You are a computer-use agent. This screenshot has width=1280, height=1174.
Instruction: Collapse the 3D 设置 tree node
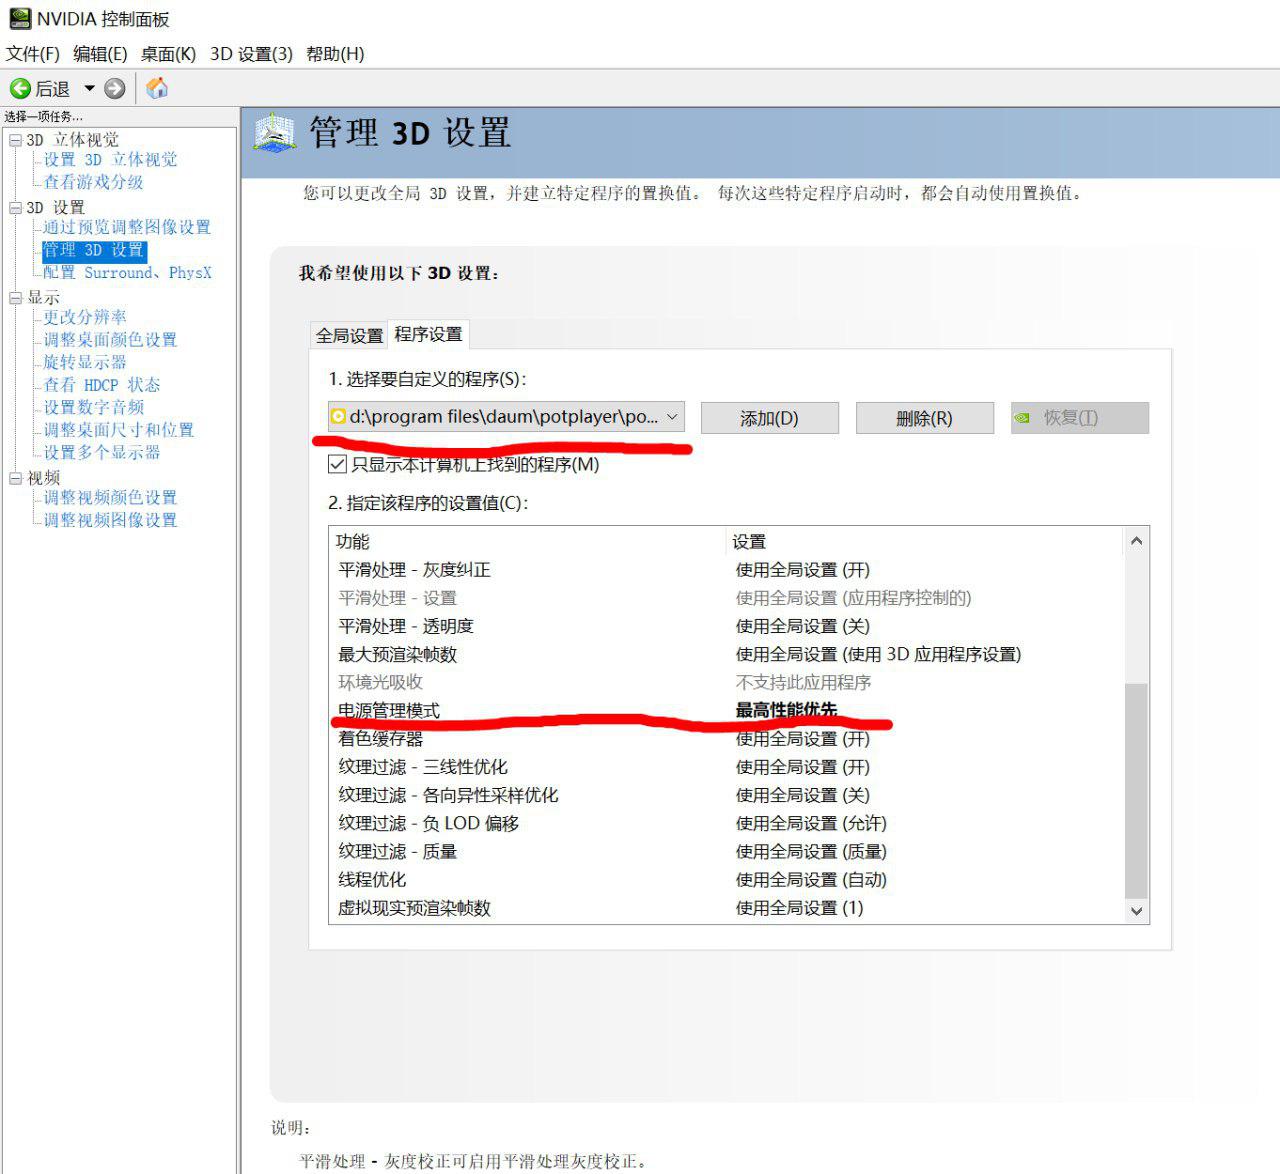pos(15,208)
